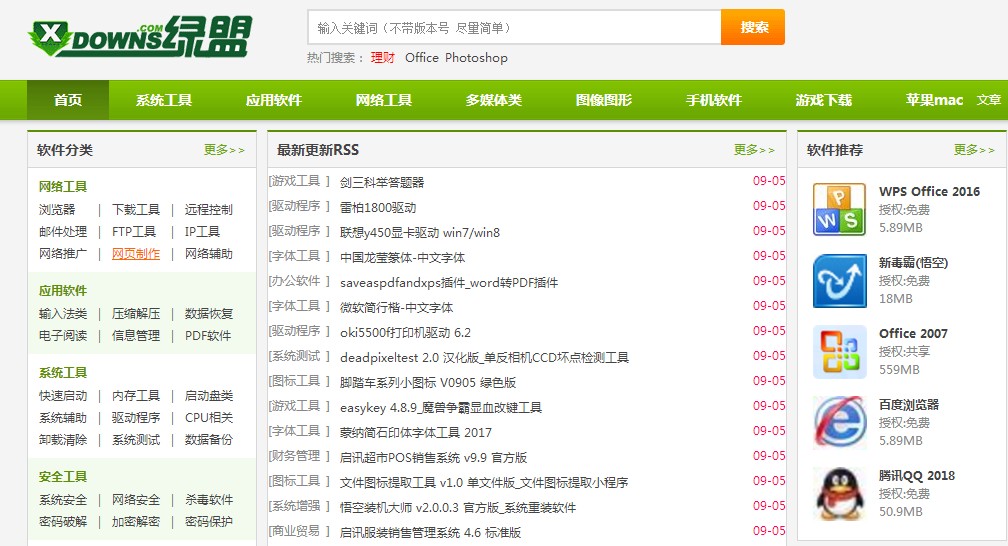The height and width of the screenshot is (546, 1008).
Task: Click 更多>> in 软件推荐 panel
Action: pyautogui.click(x=974, y=150)
